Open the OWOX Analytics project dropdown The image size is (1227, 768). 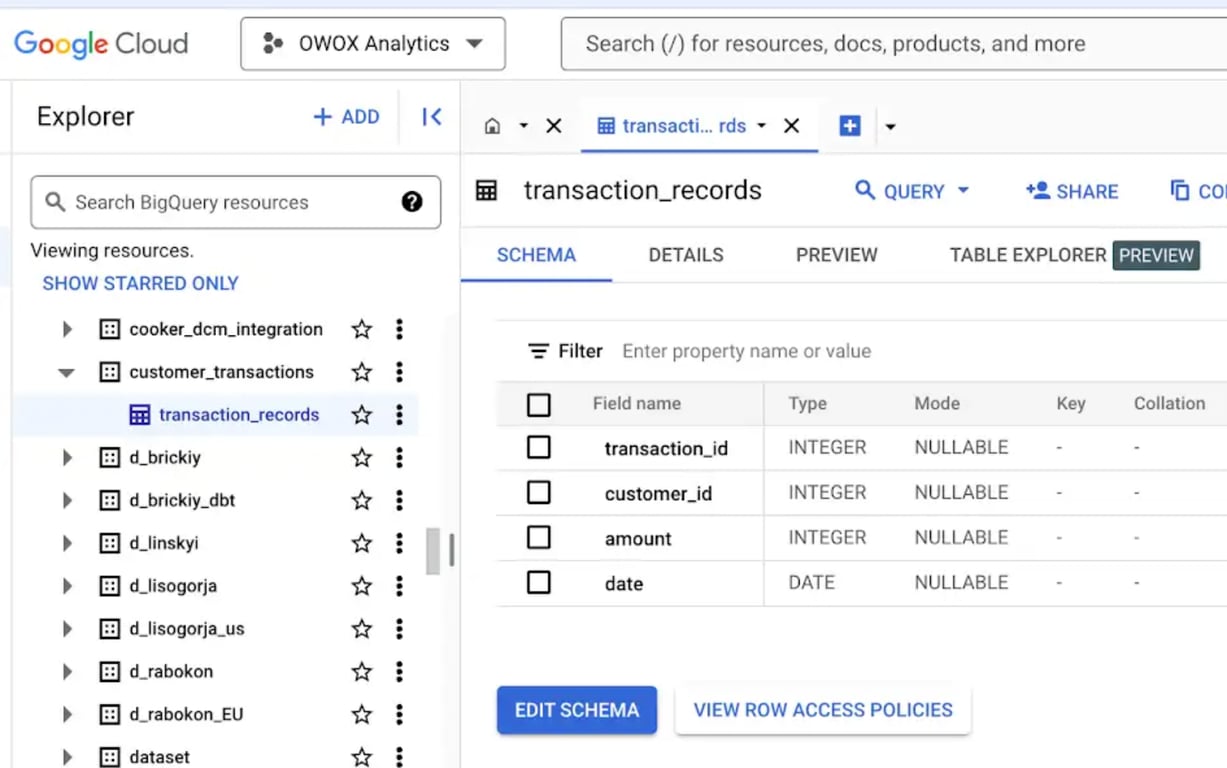373,44
